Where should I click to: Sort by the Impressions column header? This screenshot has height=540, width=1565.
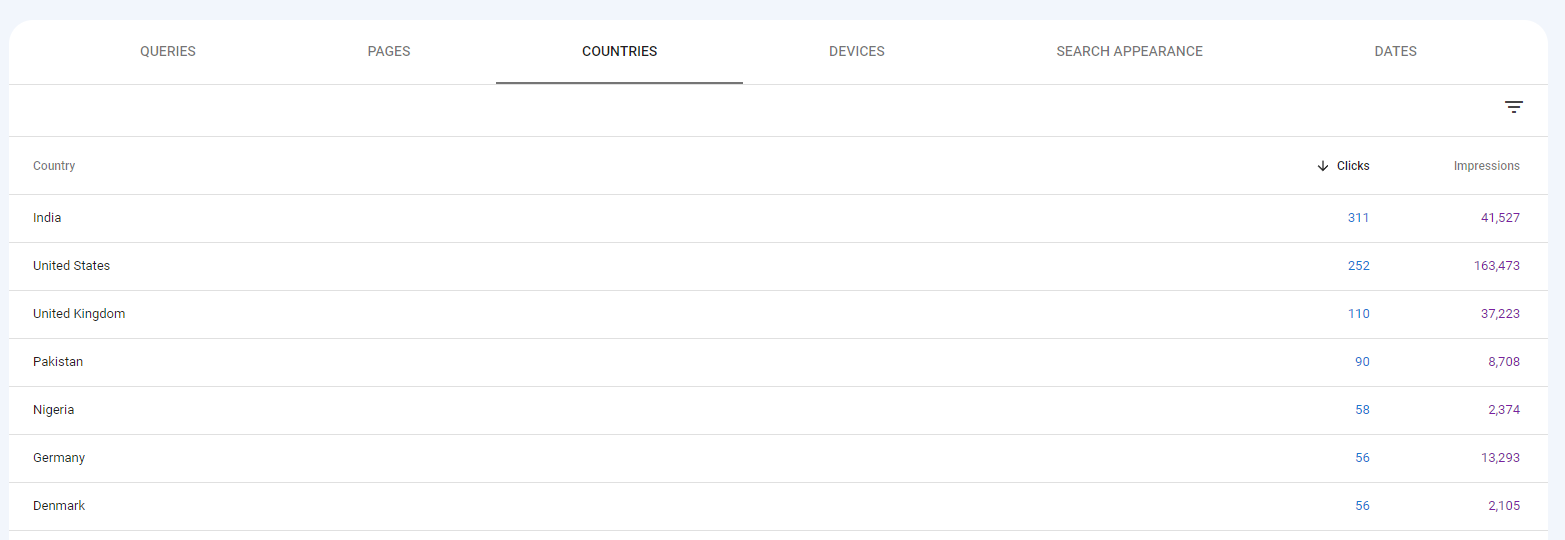[x=1486, y=166]
